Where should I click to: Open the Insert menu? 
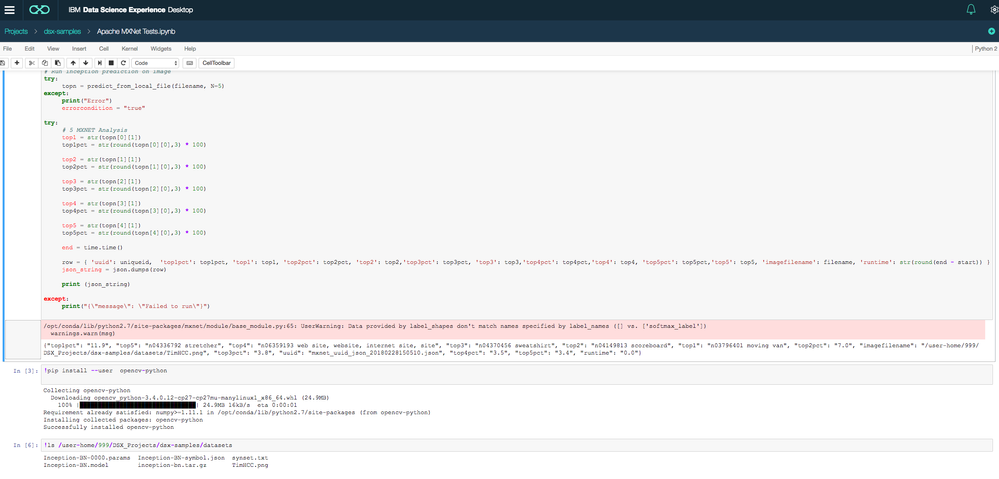[79, 48]
